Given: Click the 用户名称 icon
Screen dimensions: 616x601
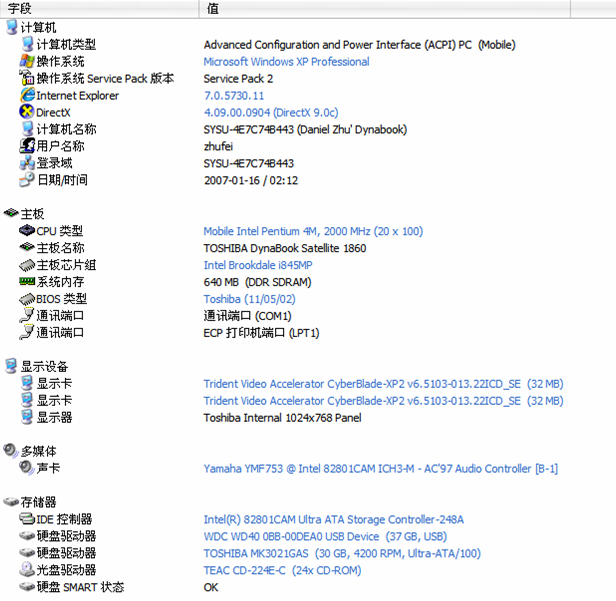Looking at the screenshot, I should click(x=27, y=146).
